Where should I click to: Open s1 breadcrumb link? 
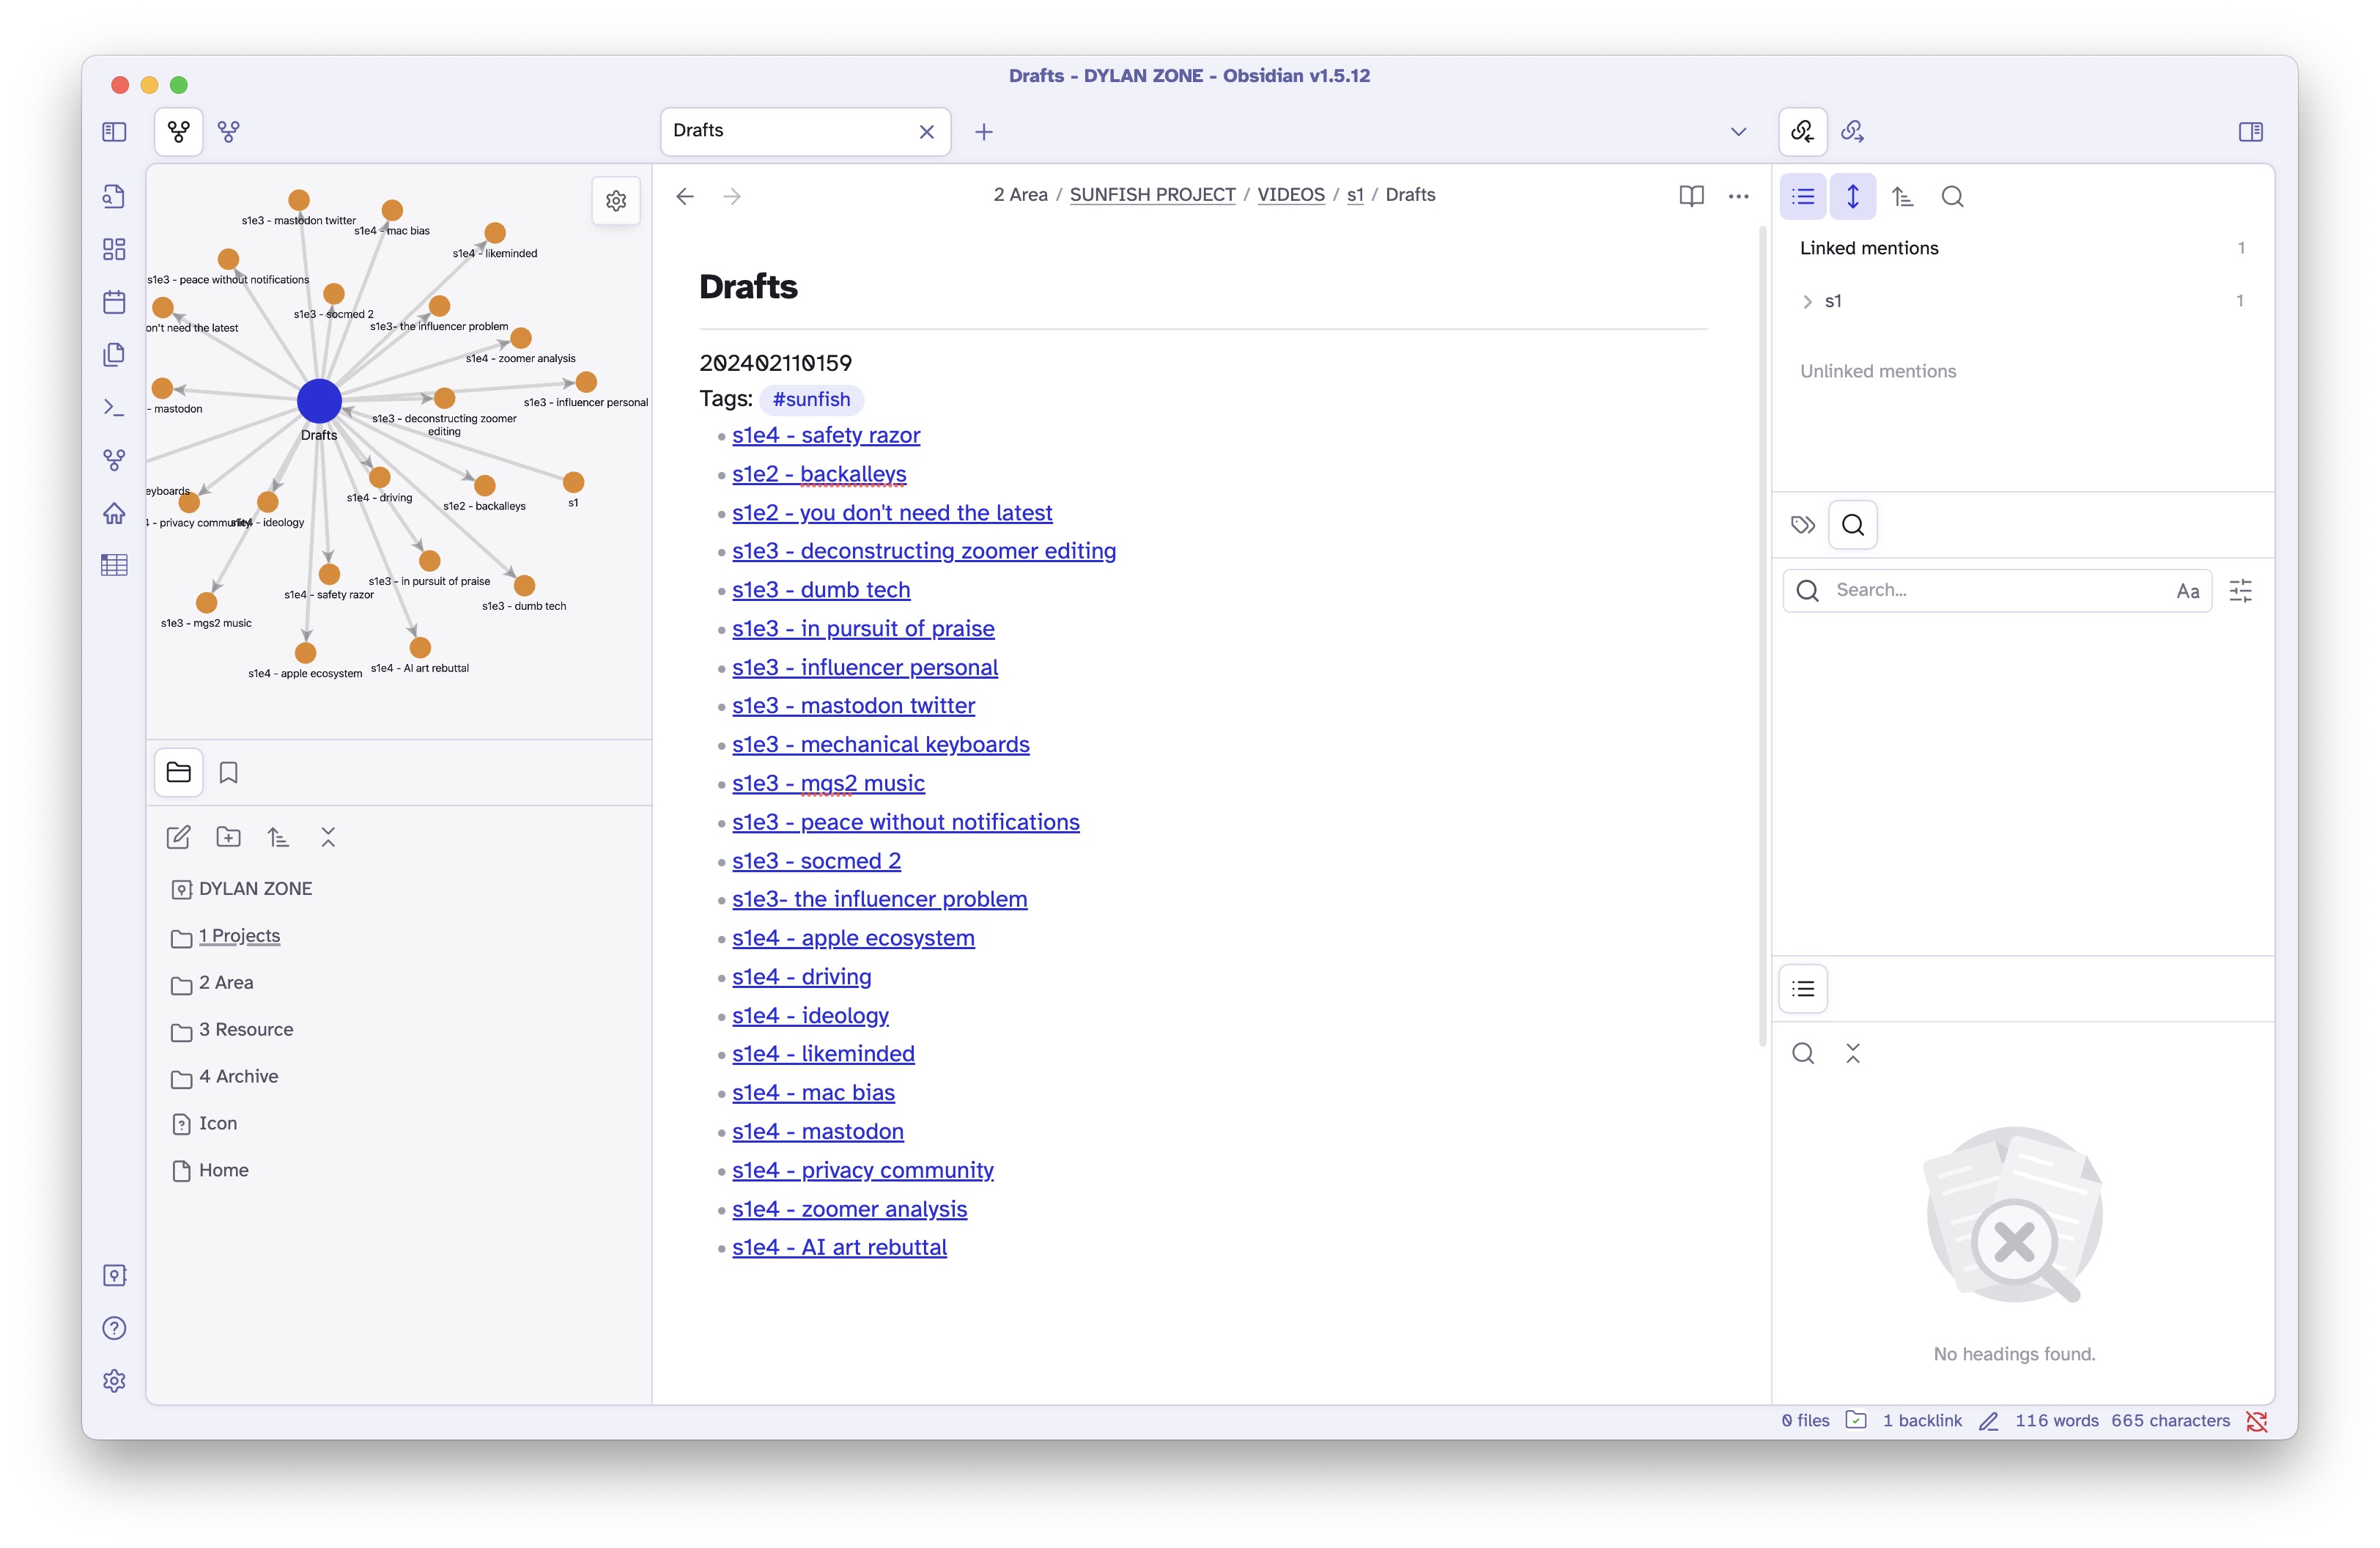1355,195
